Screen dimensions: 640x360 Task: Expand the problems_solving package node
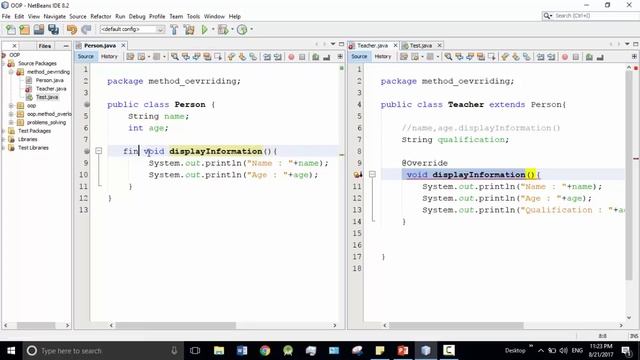[11, 122]
